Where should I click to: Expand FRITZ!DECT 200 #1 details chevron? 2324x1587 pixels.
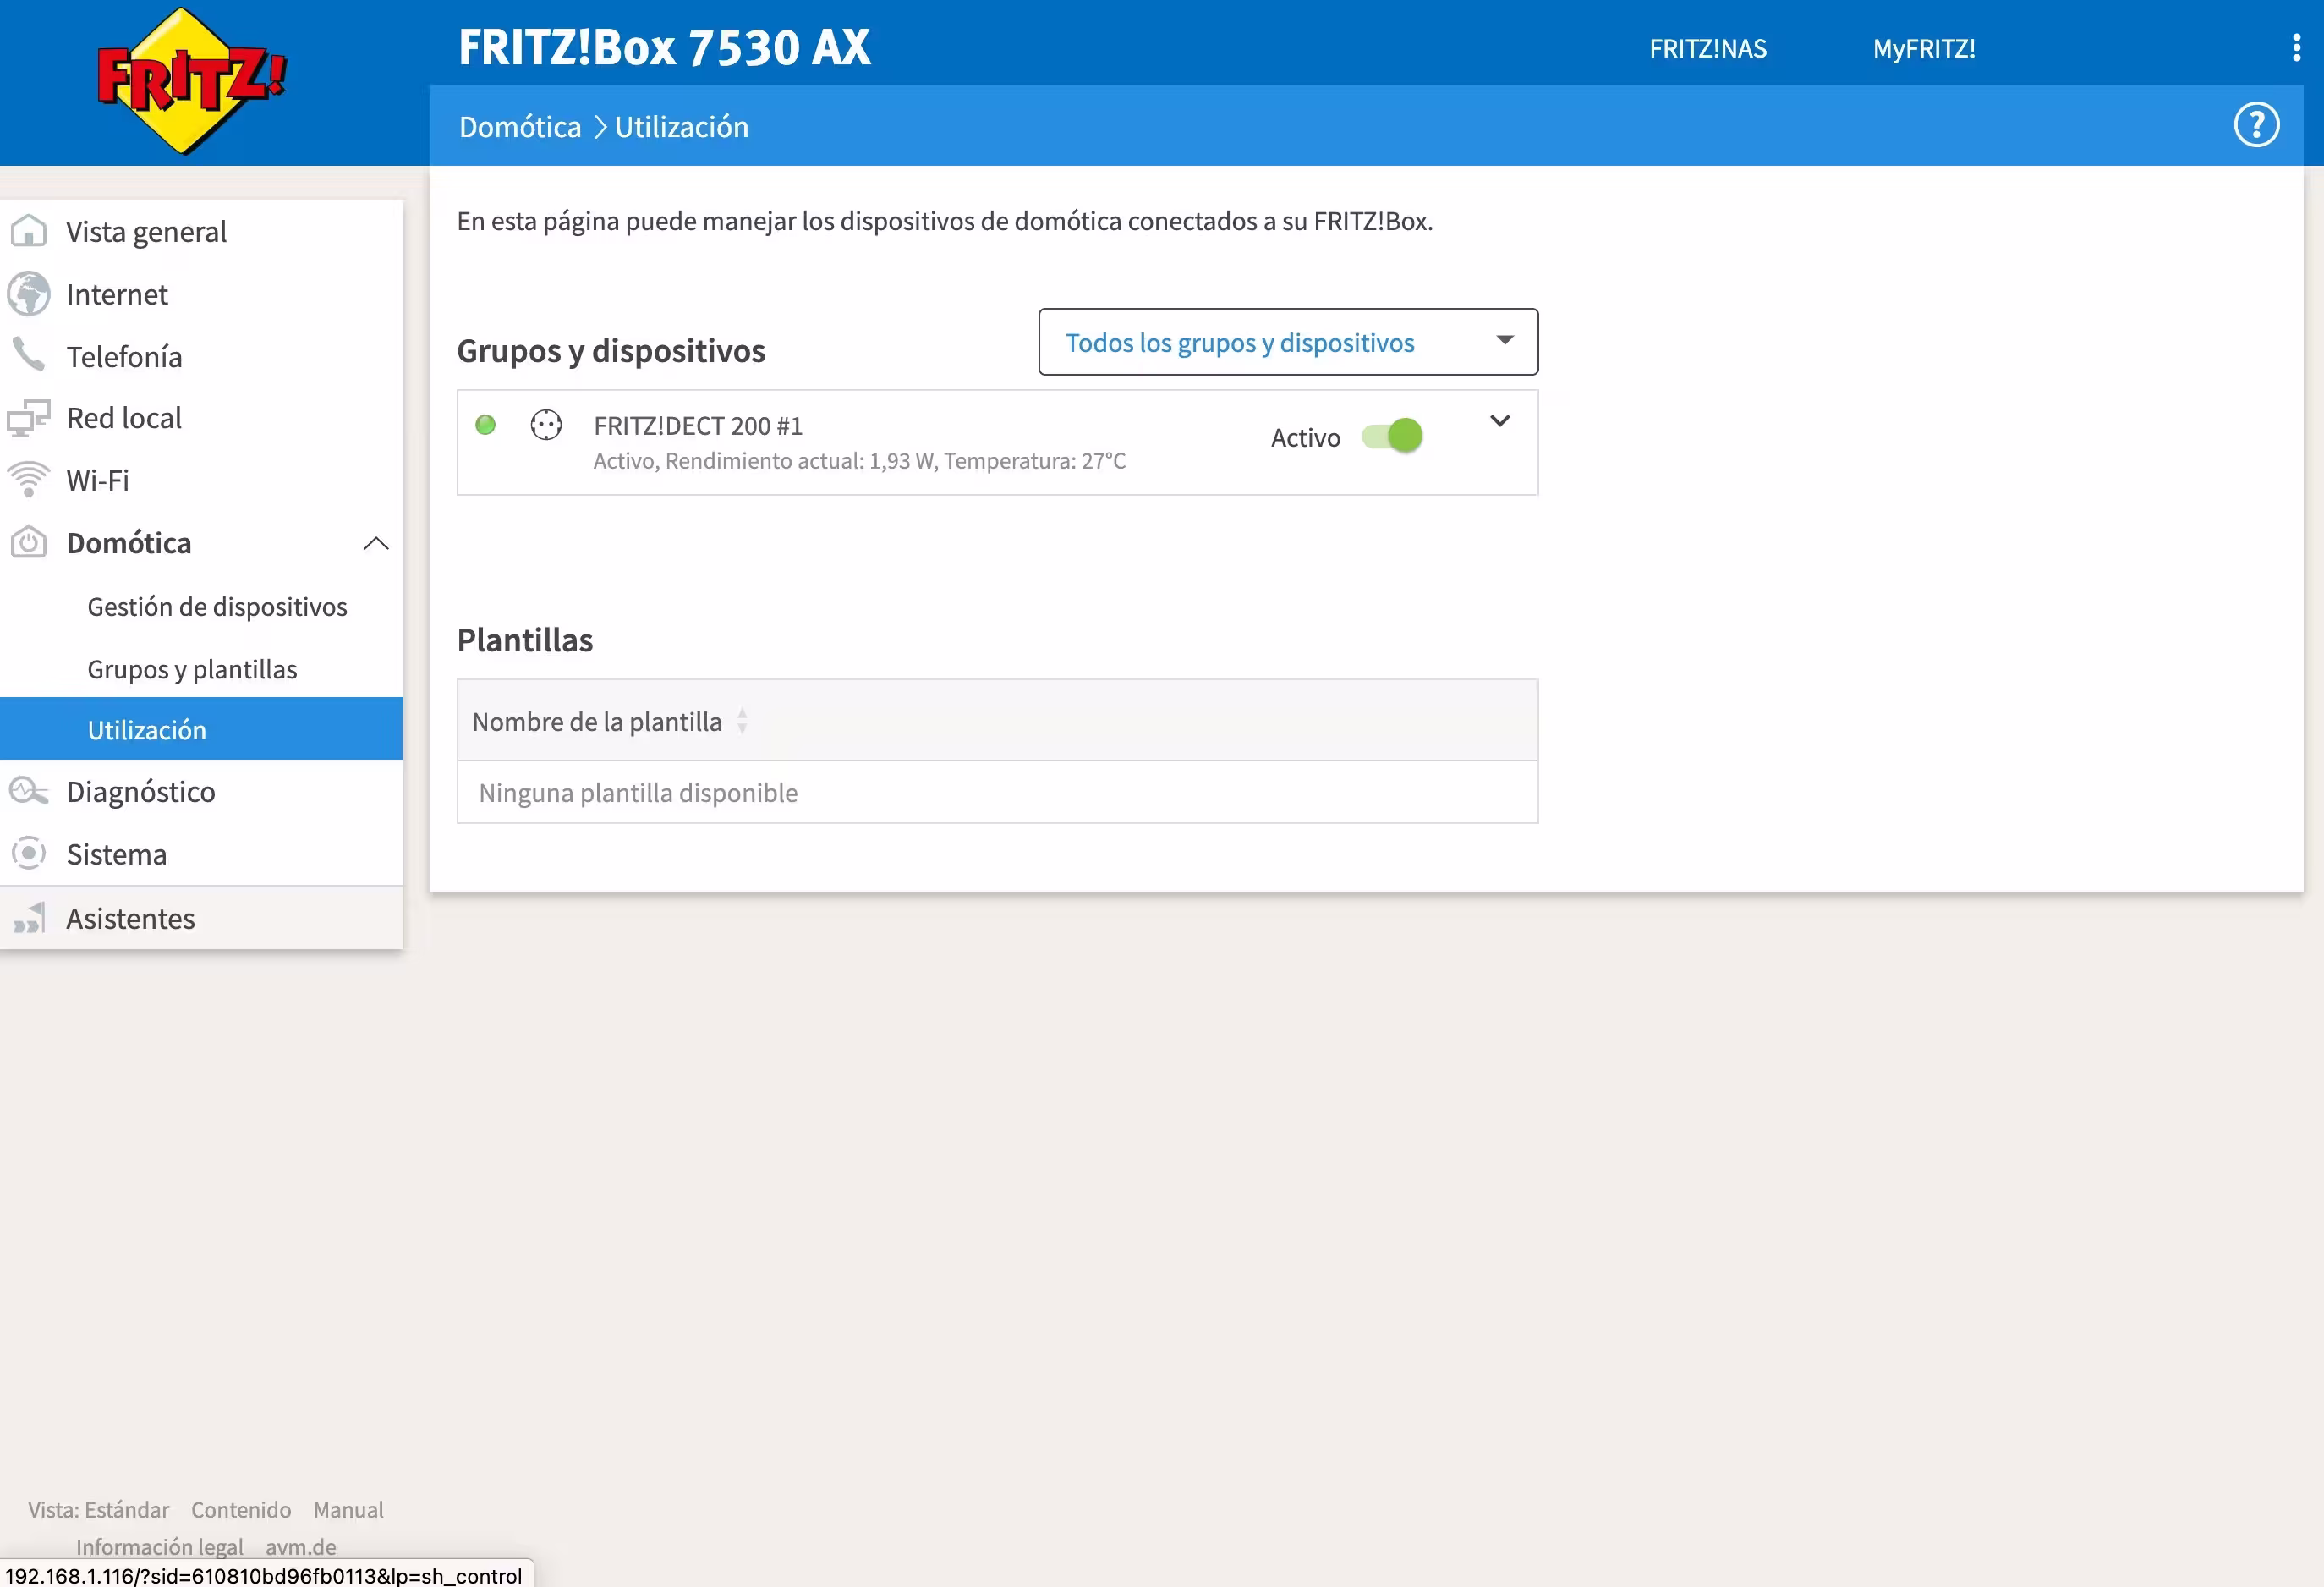tap(1500, 421)
